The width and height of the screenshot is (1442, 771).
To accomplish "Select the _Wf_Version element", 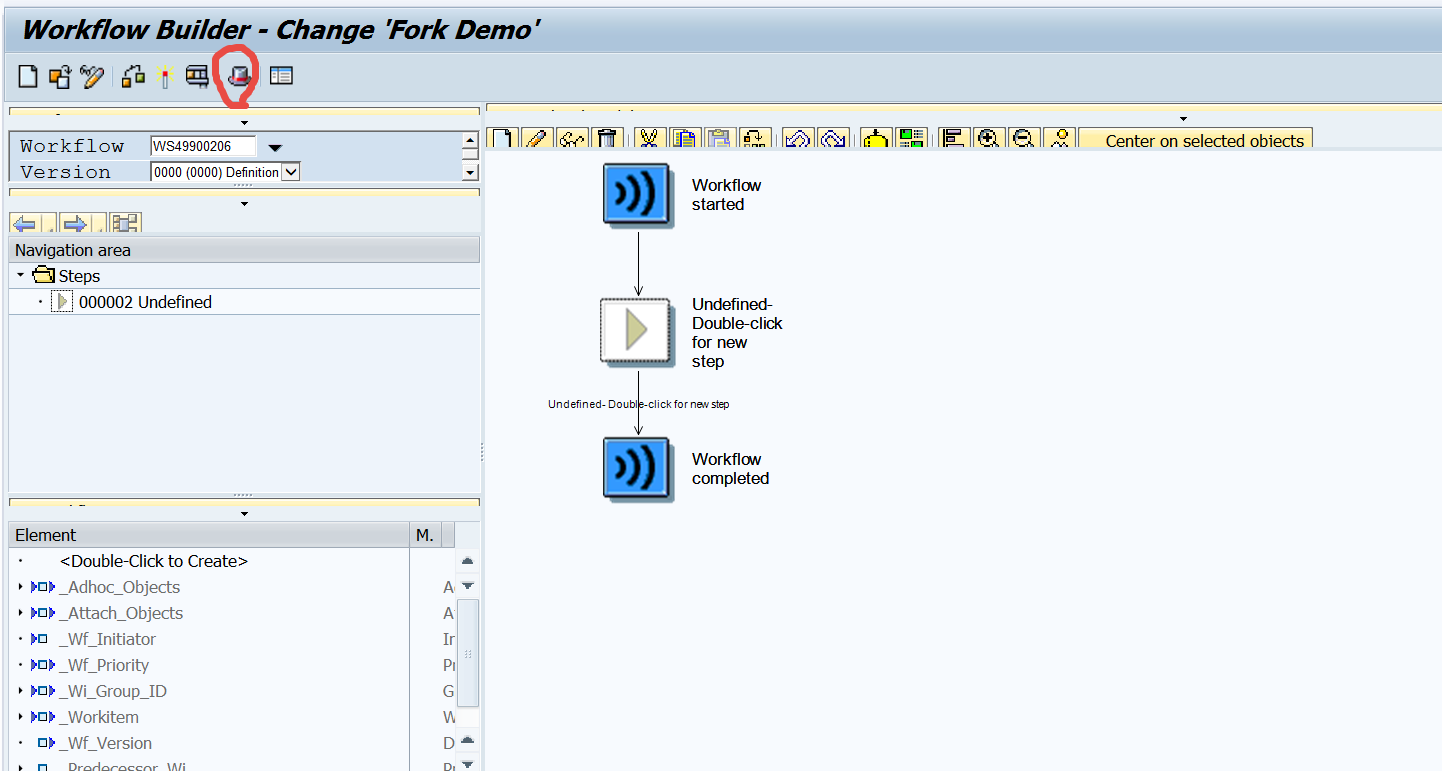I will pyautogui.click(x=105, y=743).
